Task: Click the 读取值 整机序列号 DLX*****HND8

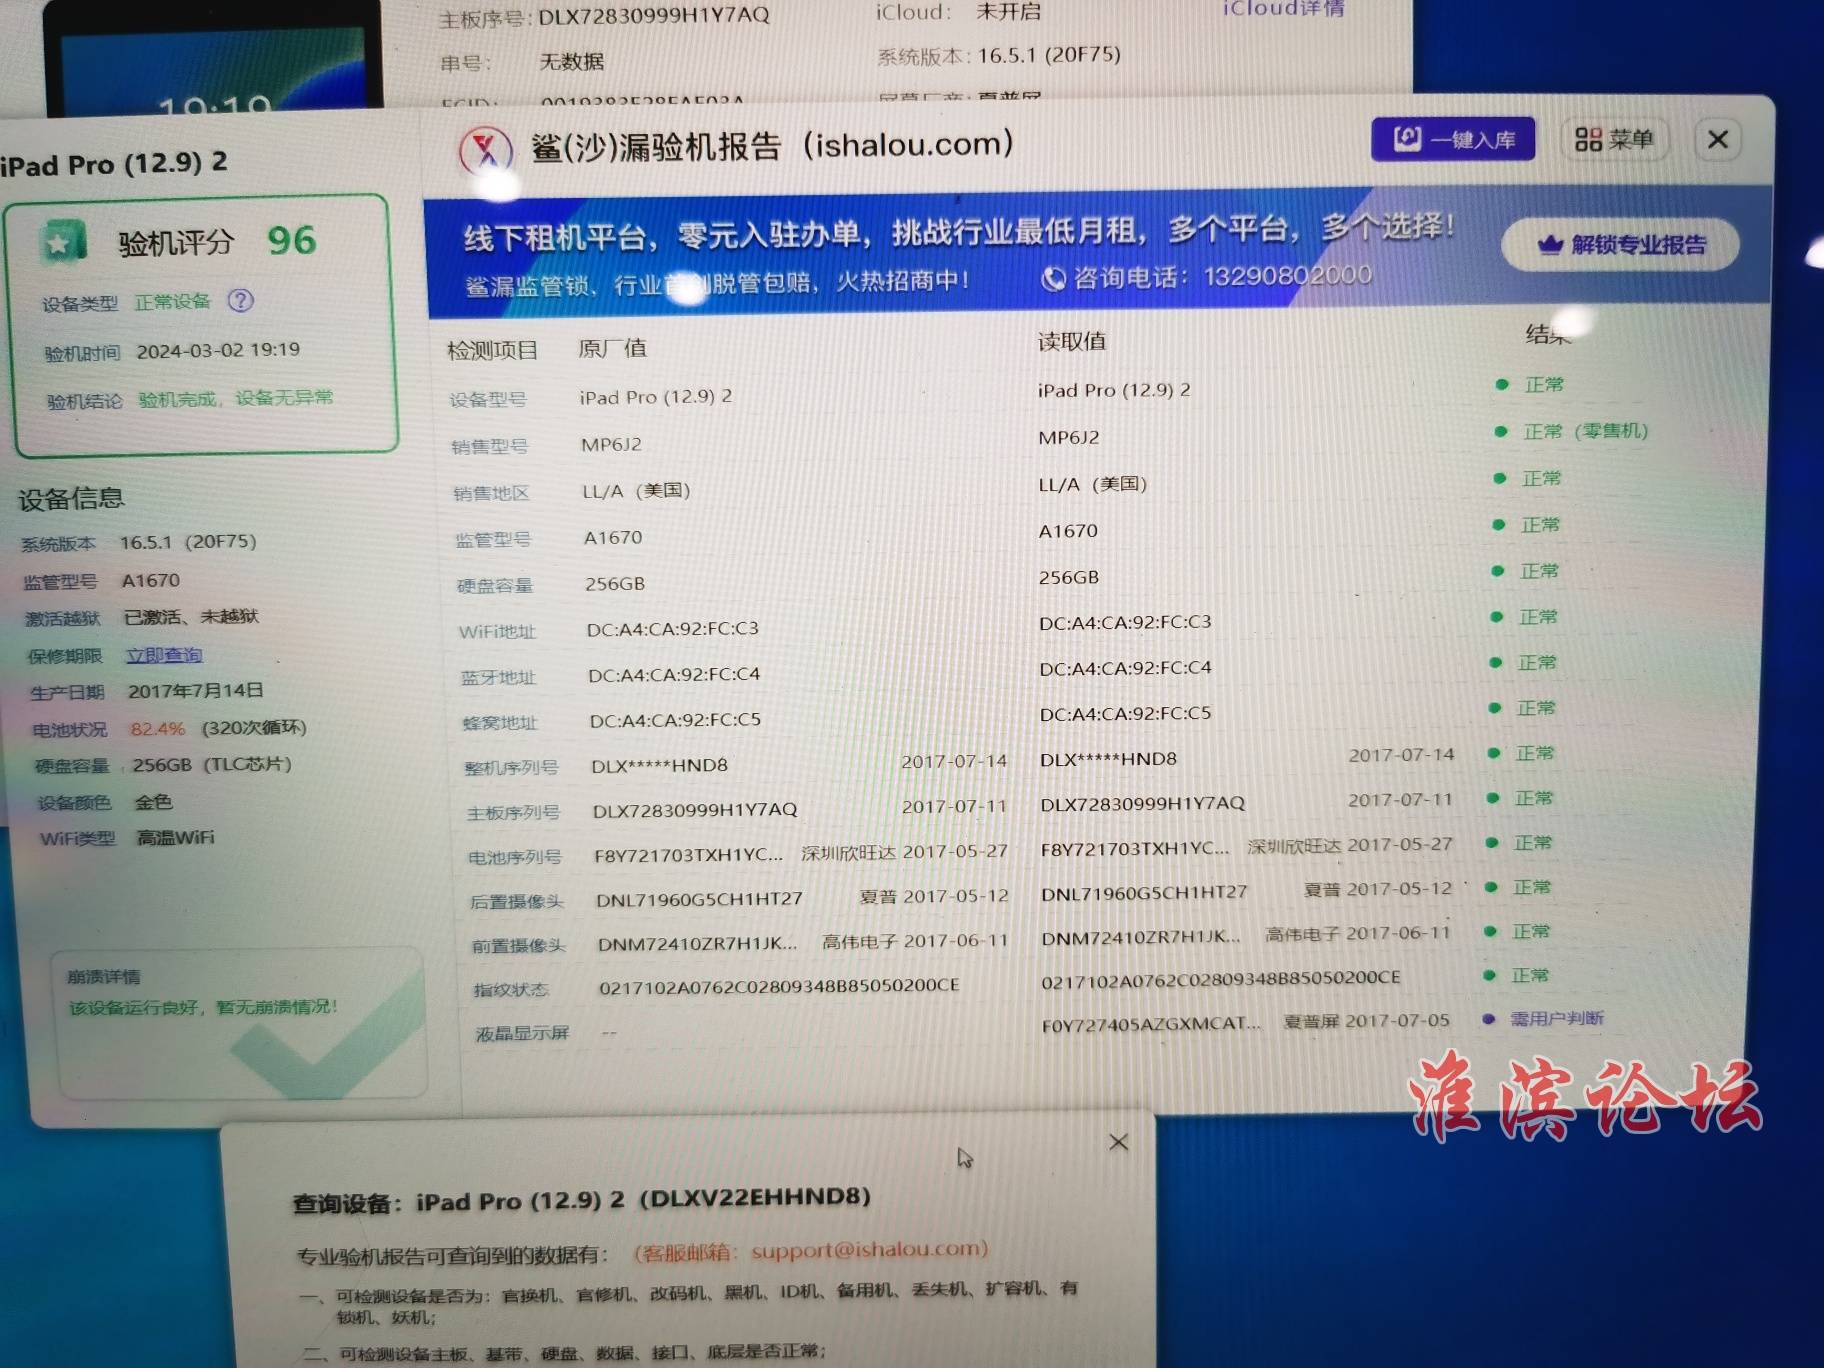Action: tap(1108, 759)
